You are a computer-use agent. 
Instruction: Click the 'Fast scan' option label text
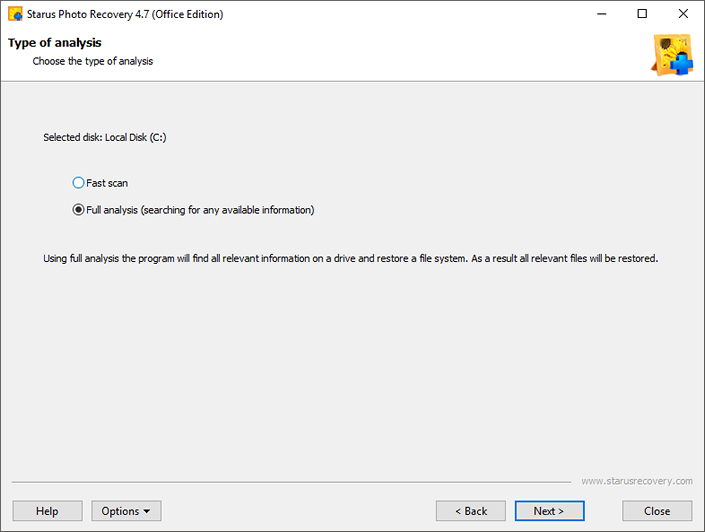tap(107, 183)
